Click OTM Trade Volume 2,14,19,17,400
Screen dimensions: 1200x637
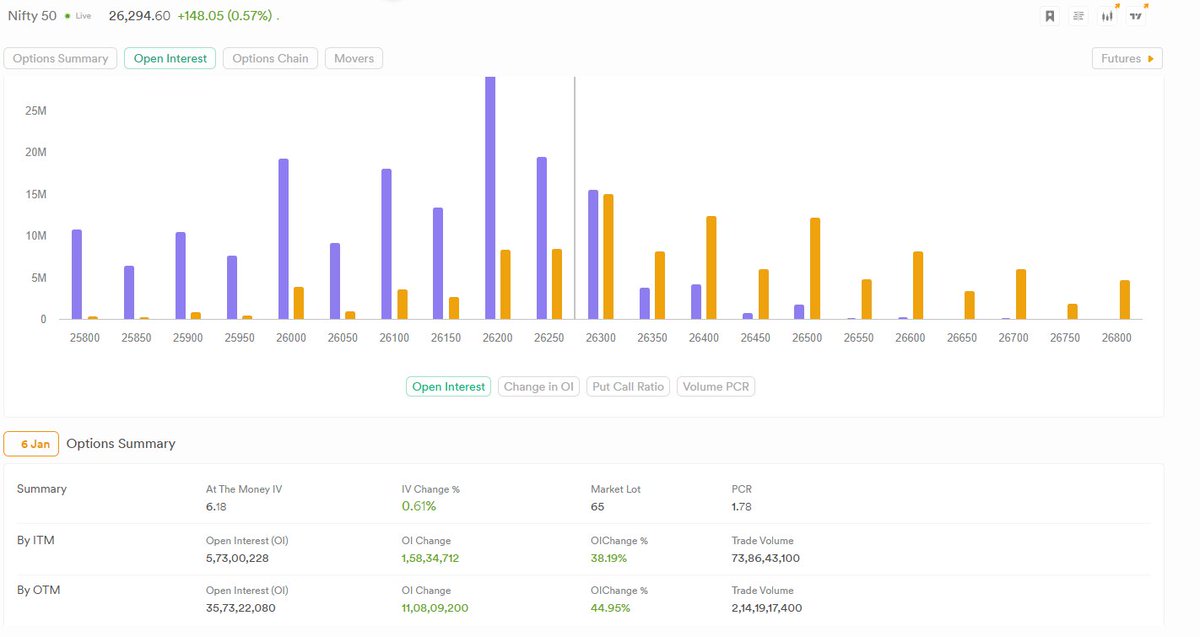click(x=767, y=608)
